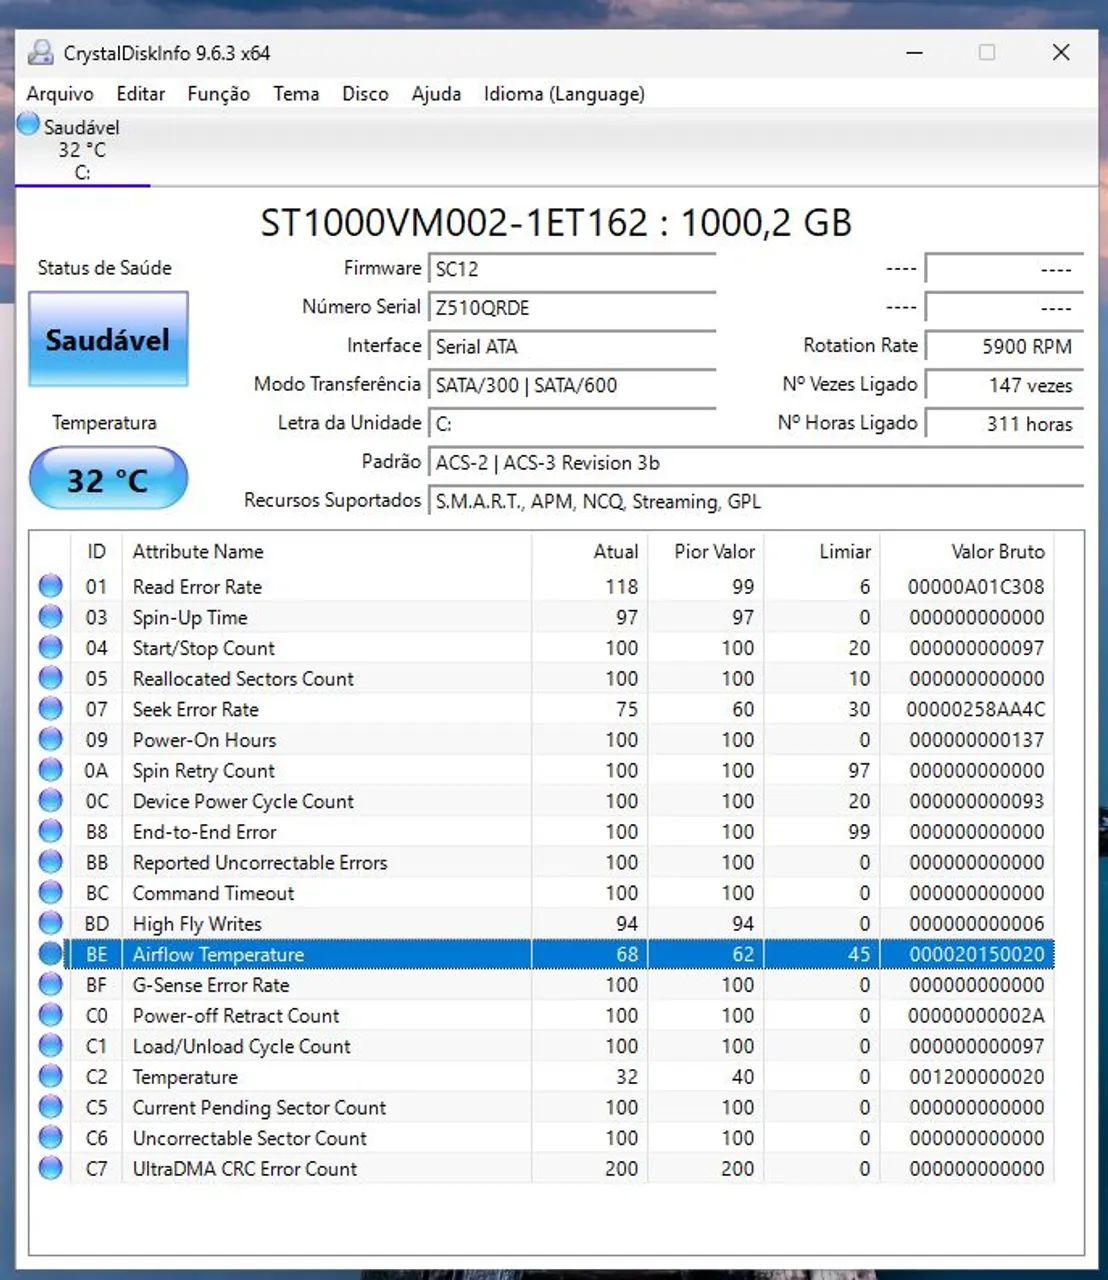Click the Interface field showing Serial ATA
The width and height of the screenshot is (1108, 1280).
572,347
